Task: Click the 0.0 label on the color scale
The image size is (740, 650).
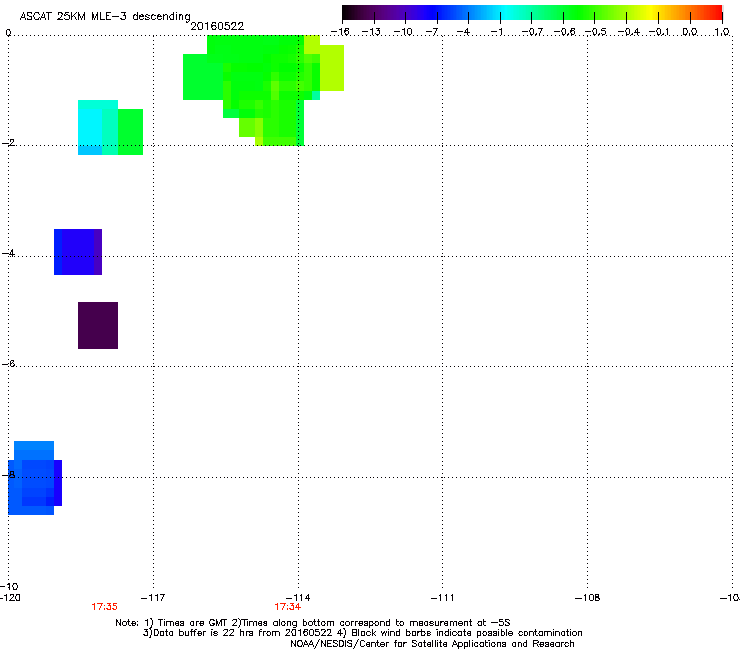Action: [x=690, y=32]
